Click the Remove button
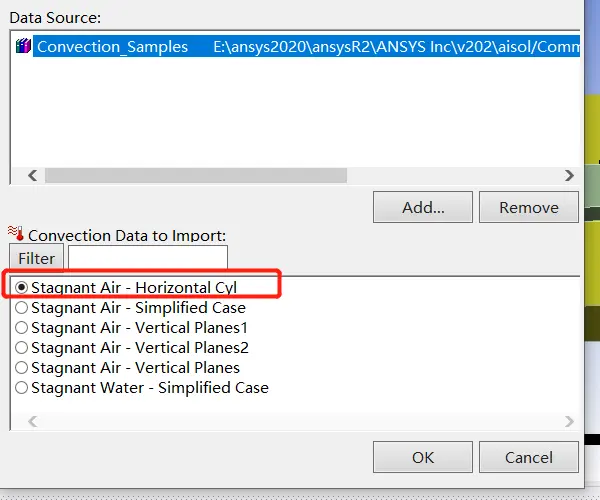600x500 pixels. tap(529, 207)
